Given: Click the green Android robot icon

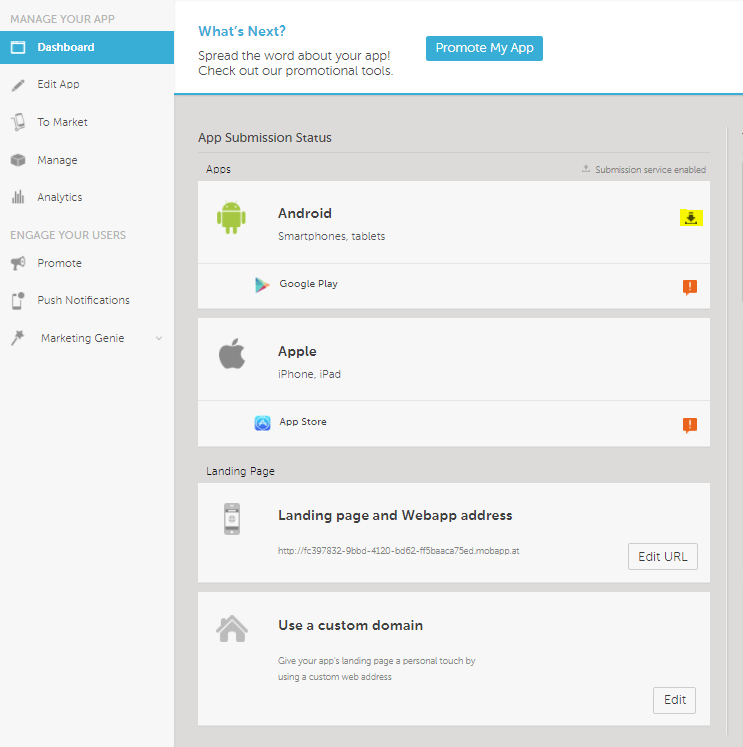Looking at the screenshot, I should click(231, 217).
